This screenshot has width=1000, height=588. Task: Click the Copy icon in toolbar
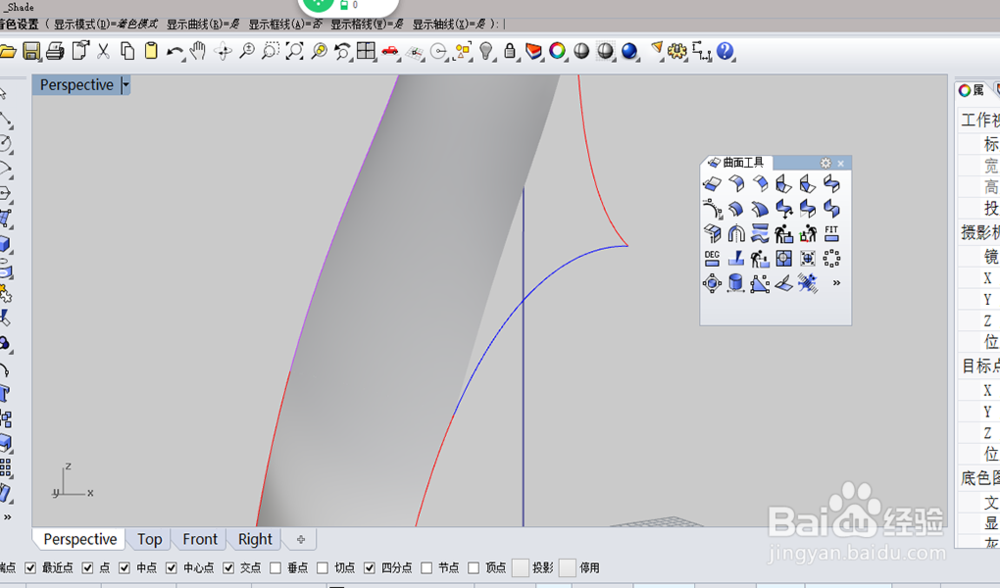click(x=127, y=51)
